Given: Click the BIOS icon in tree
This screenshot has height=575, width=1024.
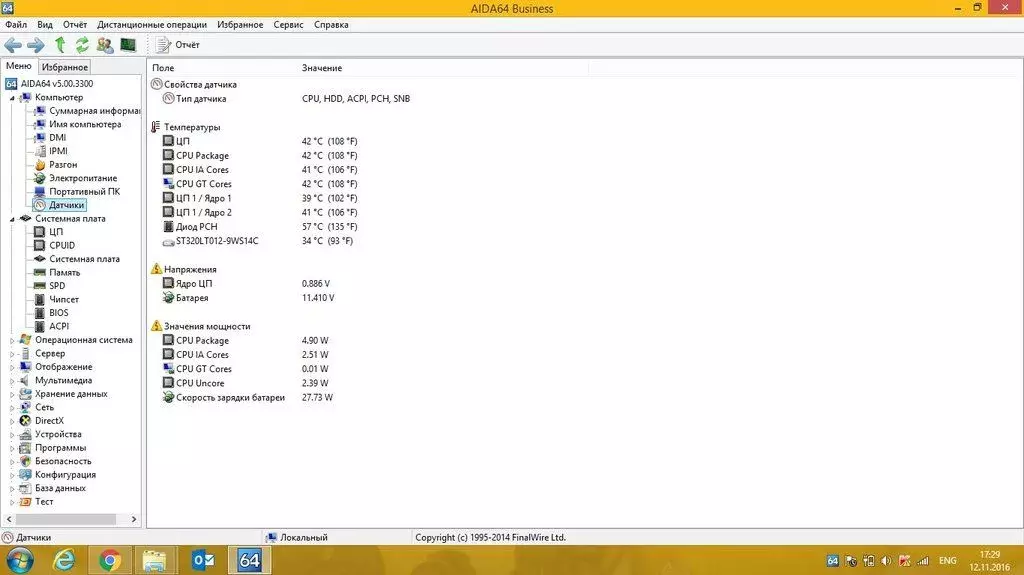Looking at the screenshot, I should (x=40, y=313).
